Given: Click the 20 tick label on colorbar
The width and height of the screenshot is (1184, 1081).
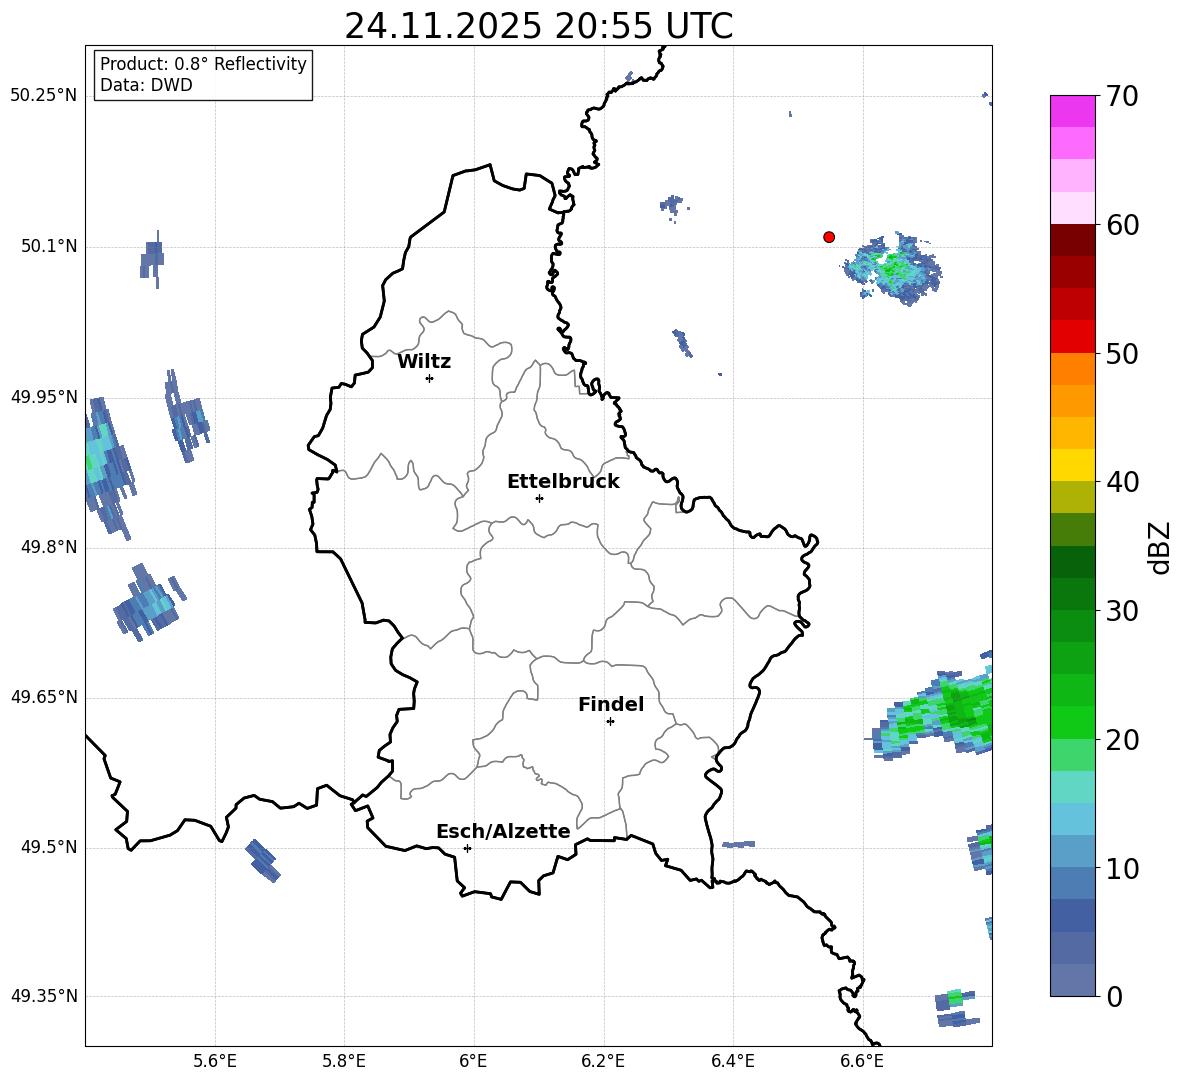Looking at the screenshot, I should [x=1122, y=740].
